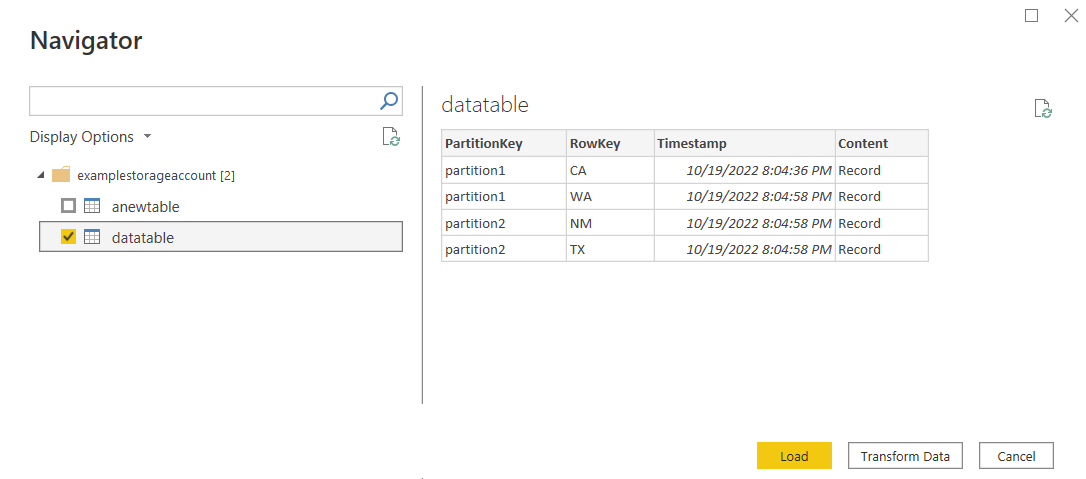The height and width of the screenshot is (479, 1086).
Task: Click the anewtable table icon
Action: (x=92, y=206)
